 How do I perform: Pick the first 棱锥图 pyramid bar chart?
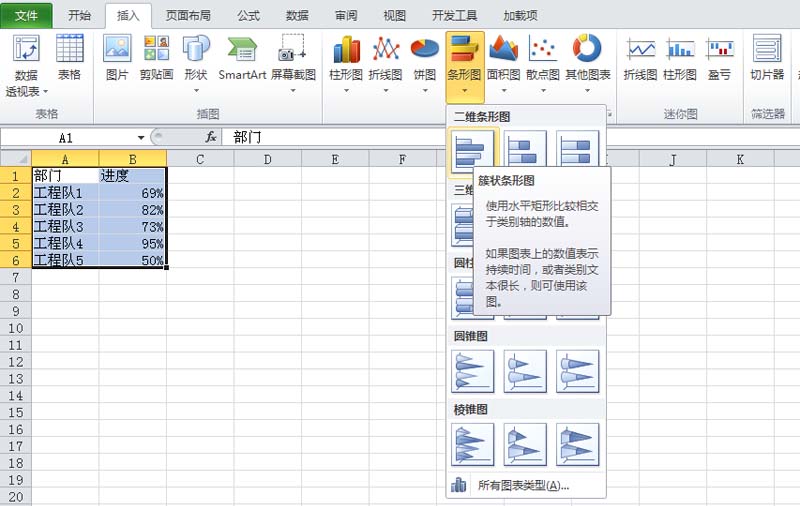472,444
